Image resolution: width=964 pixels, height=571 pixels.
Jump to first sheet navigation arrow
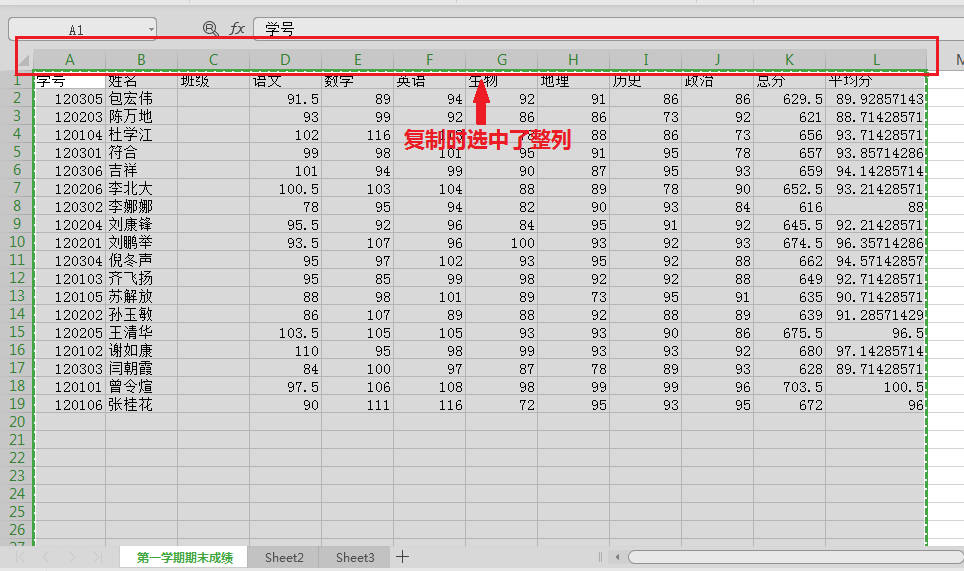(x=20, y=557)
